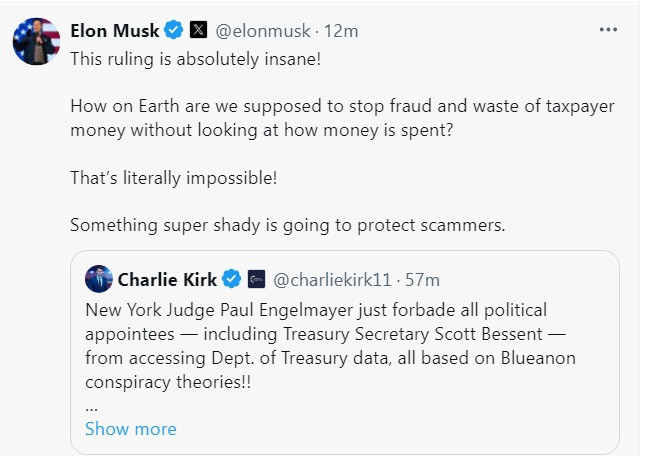The width and height of the screenshot is (656, 456).
Task: Open the Charlie Kirk display name
Action: [168, 278]
